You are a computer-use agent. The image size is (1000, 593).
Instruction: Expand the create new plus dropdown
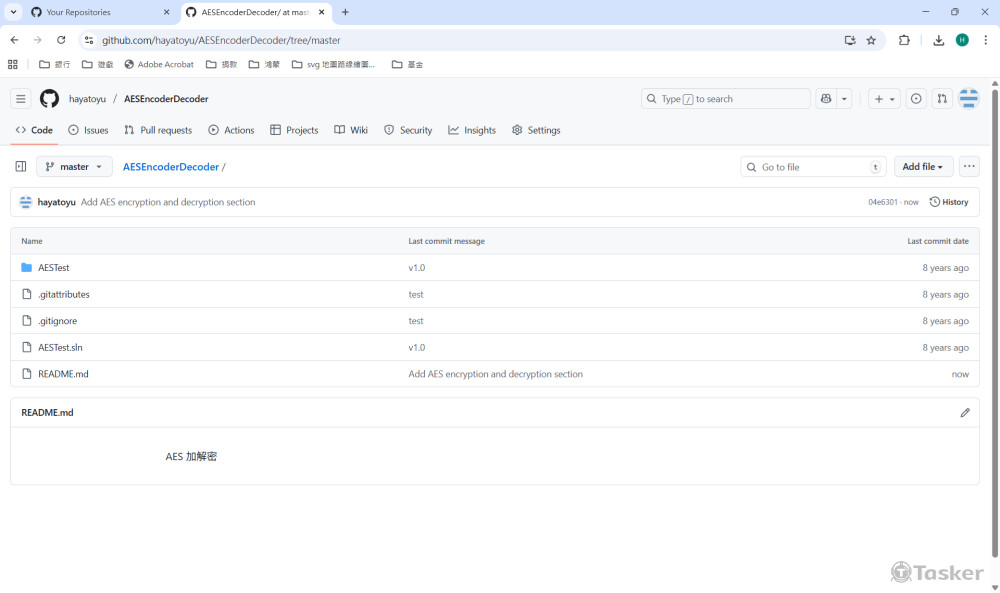[x=884, y=99]
